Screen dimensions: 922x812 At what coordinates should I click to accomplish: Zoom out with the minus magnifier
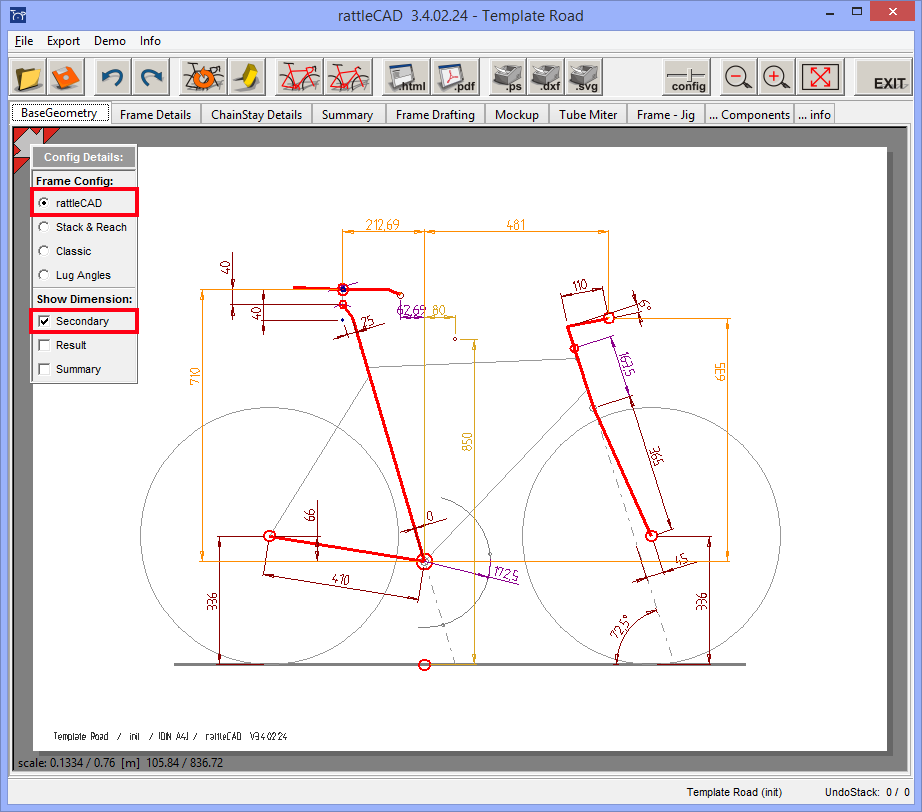(x=738, y=78)
